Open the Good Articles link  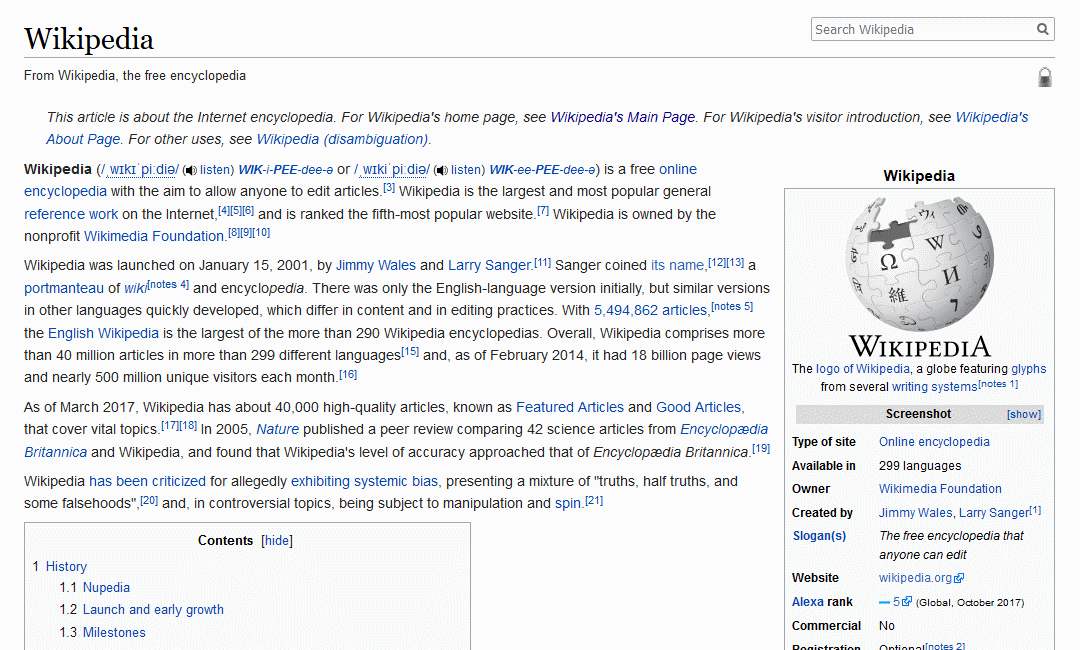coord(698,407)
